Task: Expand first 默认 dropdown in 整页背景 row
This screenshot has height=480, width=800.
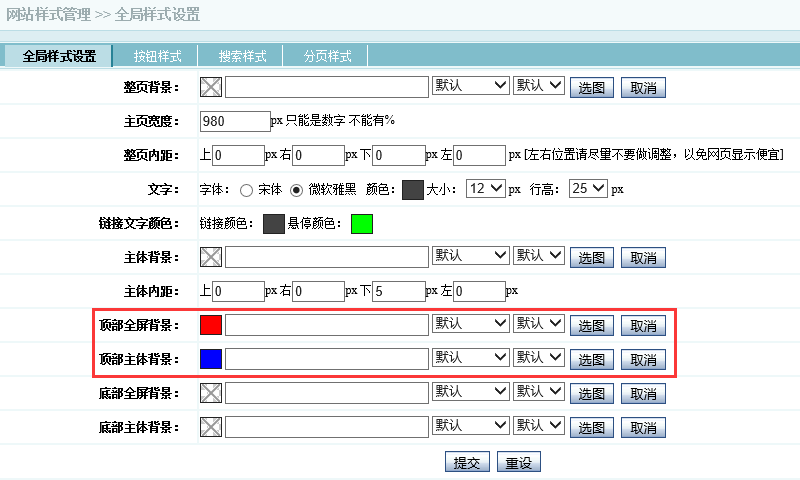Action: click(x=471, y=86)
